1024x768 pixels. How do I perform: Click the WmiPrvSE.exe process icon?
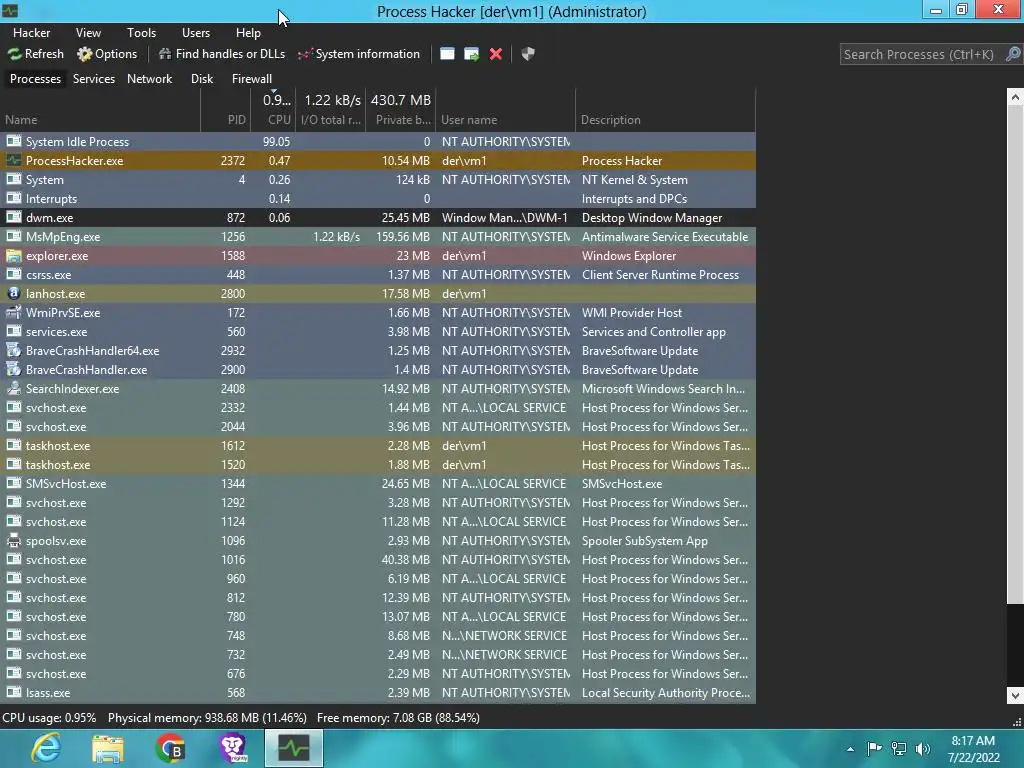point(14,312)
